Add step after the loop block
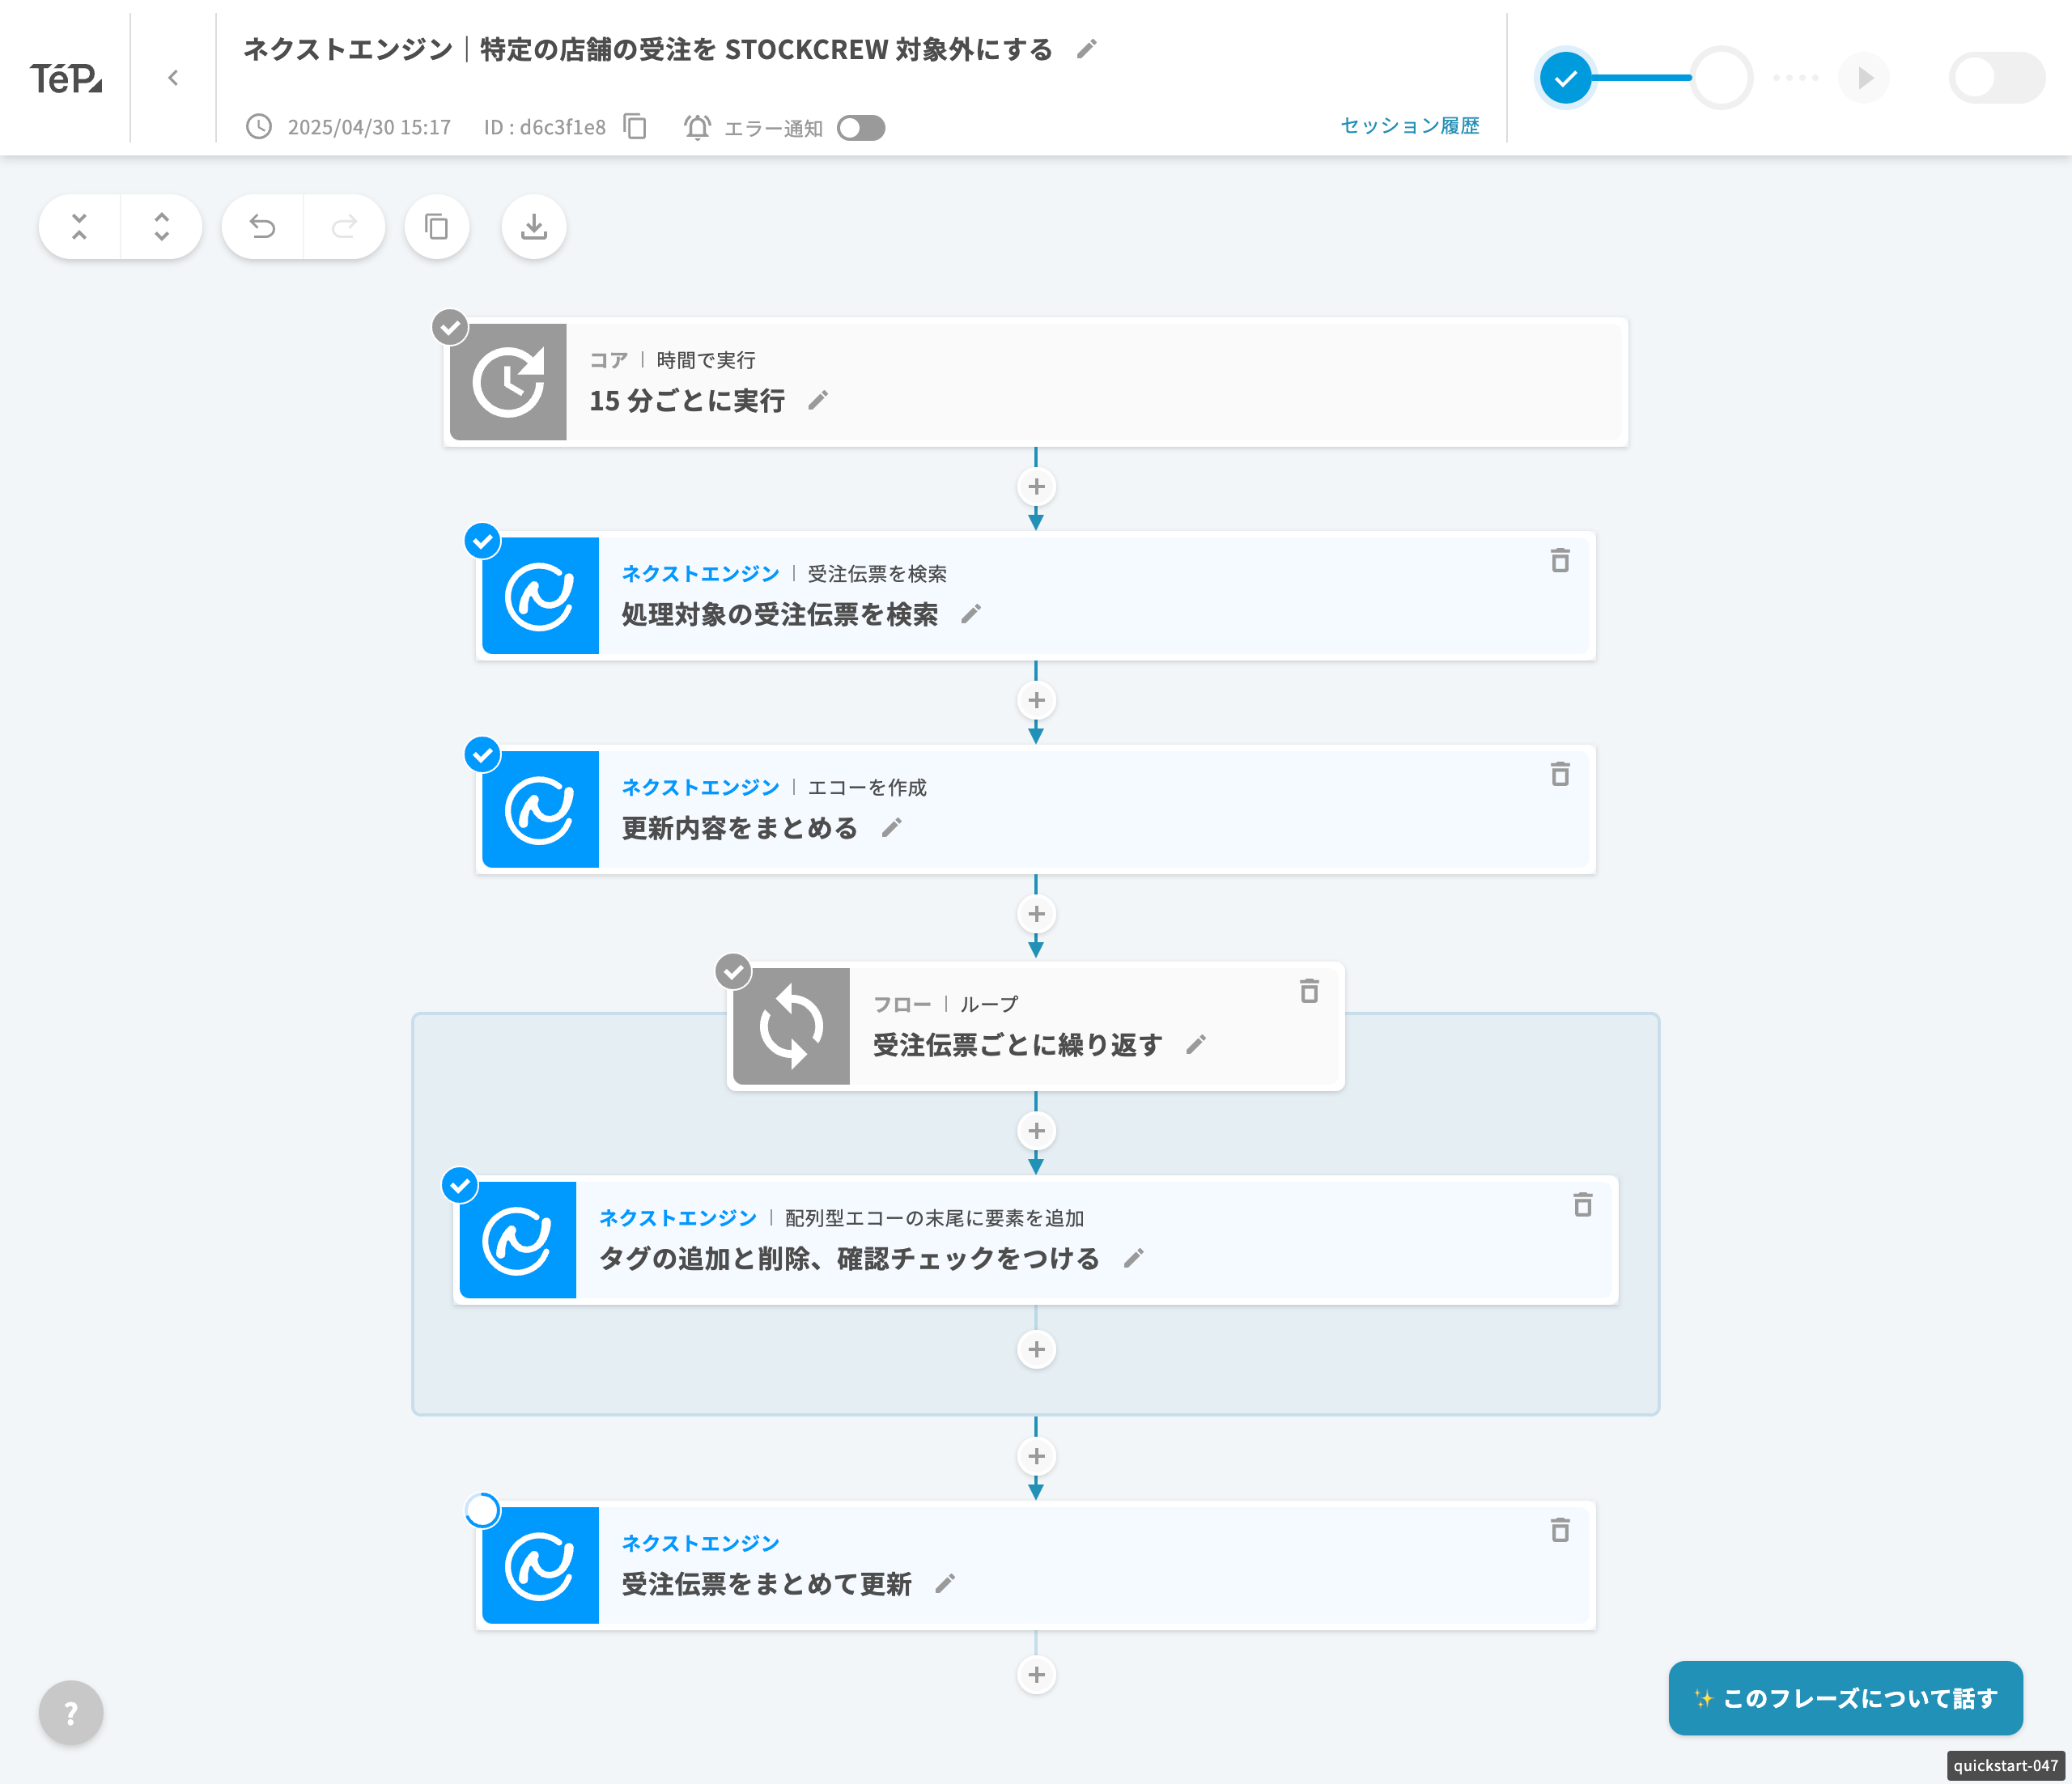The image size is (2072, 1784). click(1036, 1456)
